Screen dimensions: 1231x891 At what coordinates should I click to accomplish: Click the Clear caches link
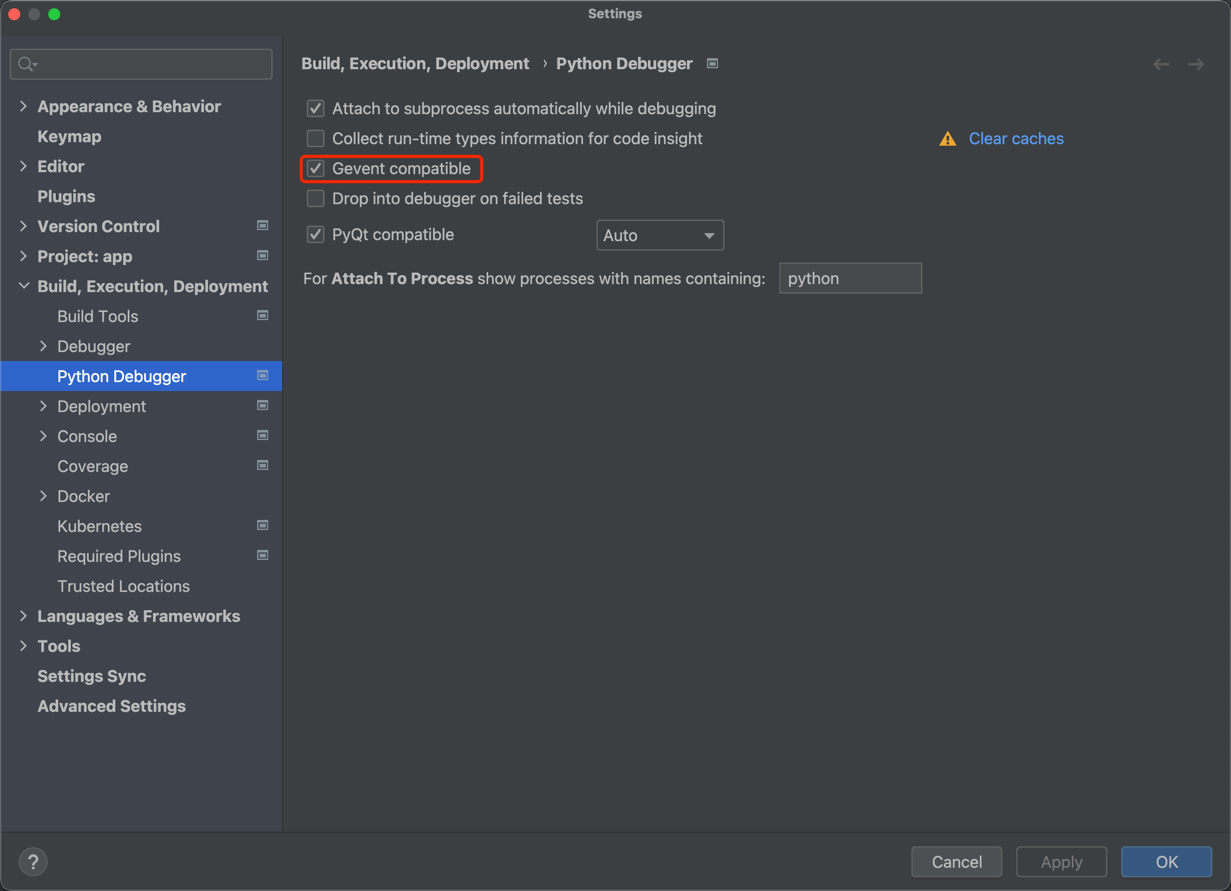(x=1016, y=139)
